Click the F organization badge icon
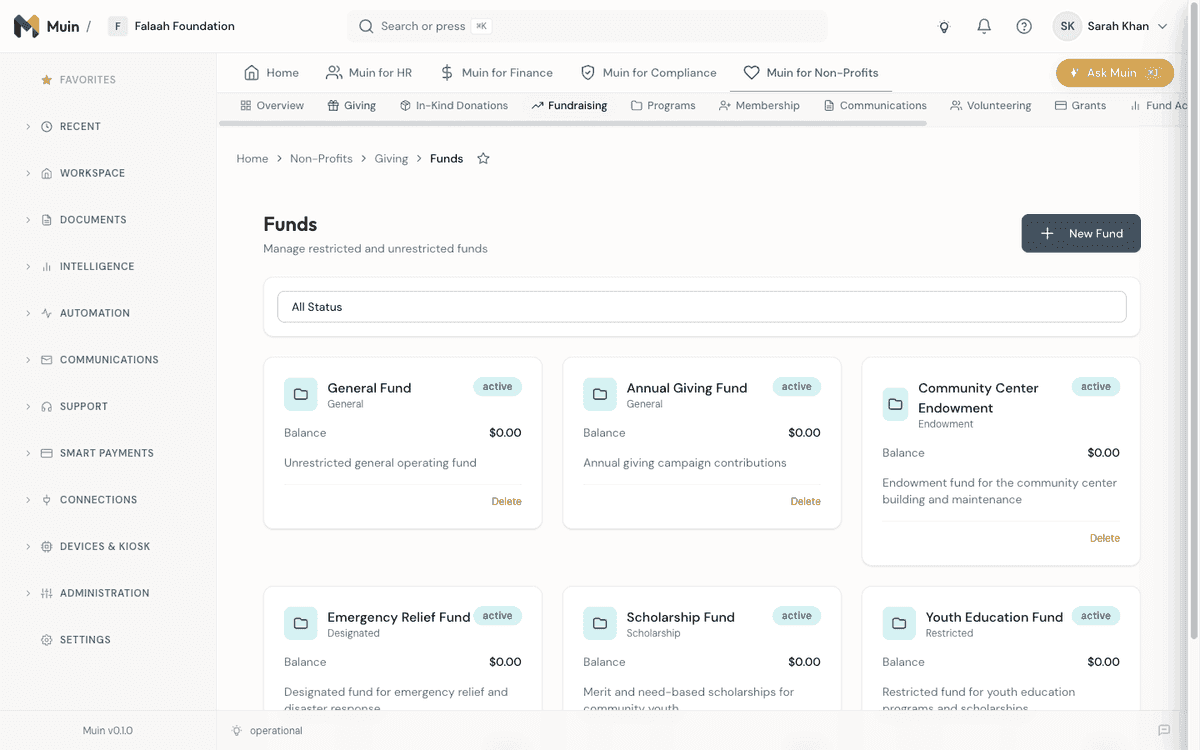 click(118, 27)
